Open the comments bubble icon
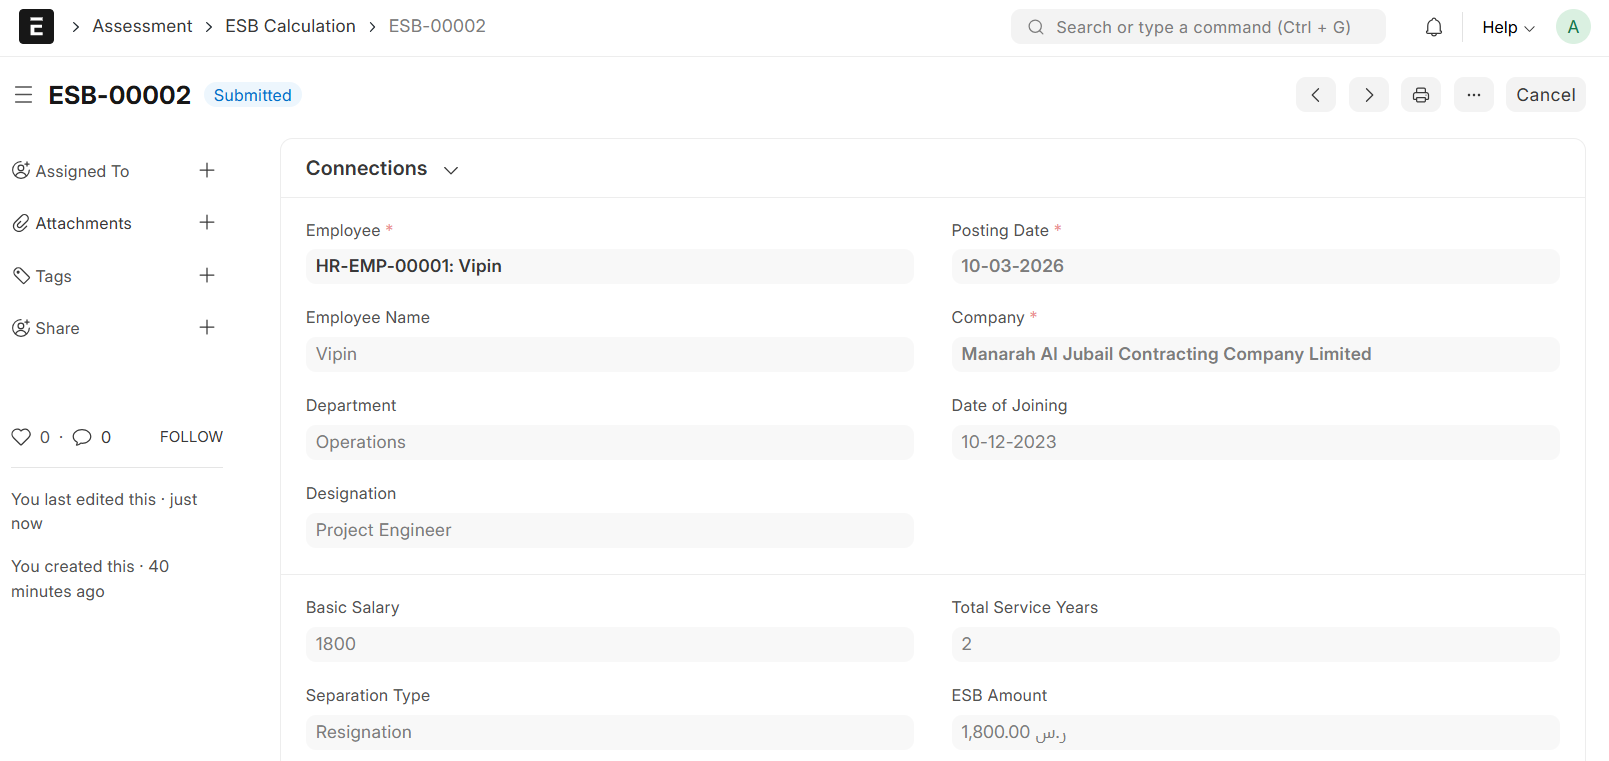 (x=82, y=437)
